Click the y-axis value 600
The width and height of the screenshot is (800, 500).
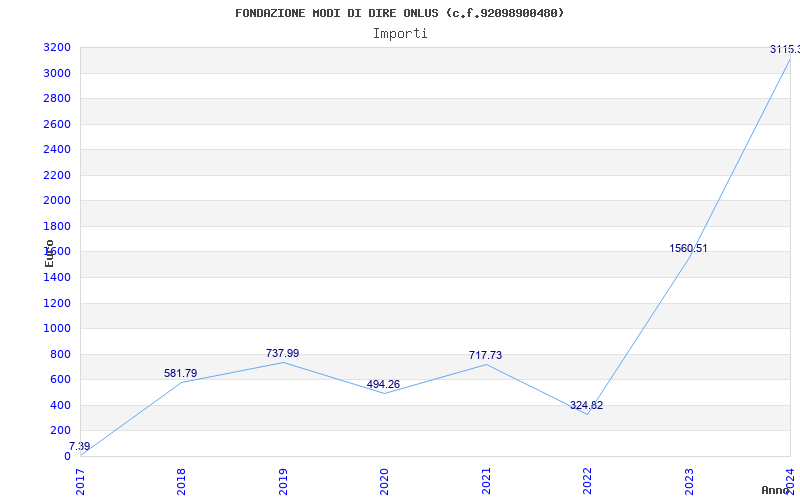click(x=61, y=380)
